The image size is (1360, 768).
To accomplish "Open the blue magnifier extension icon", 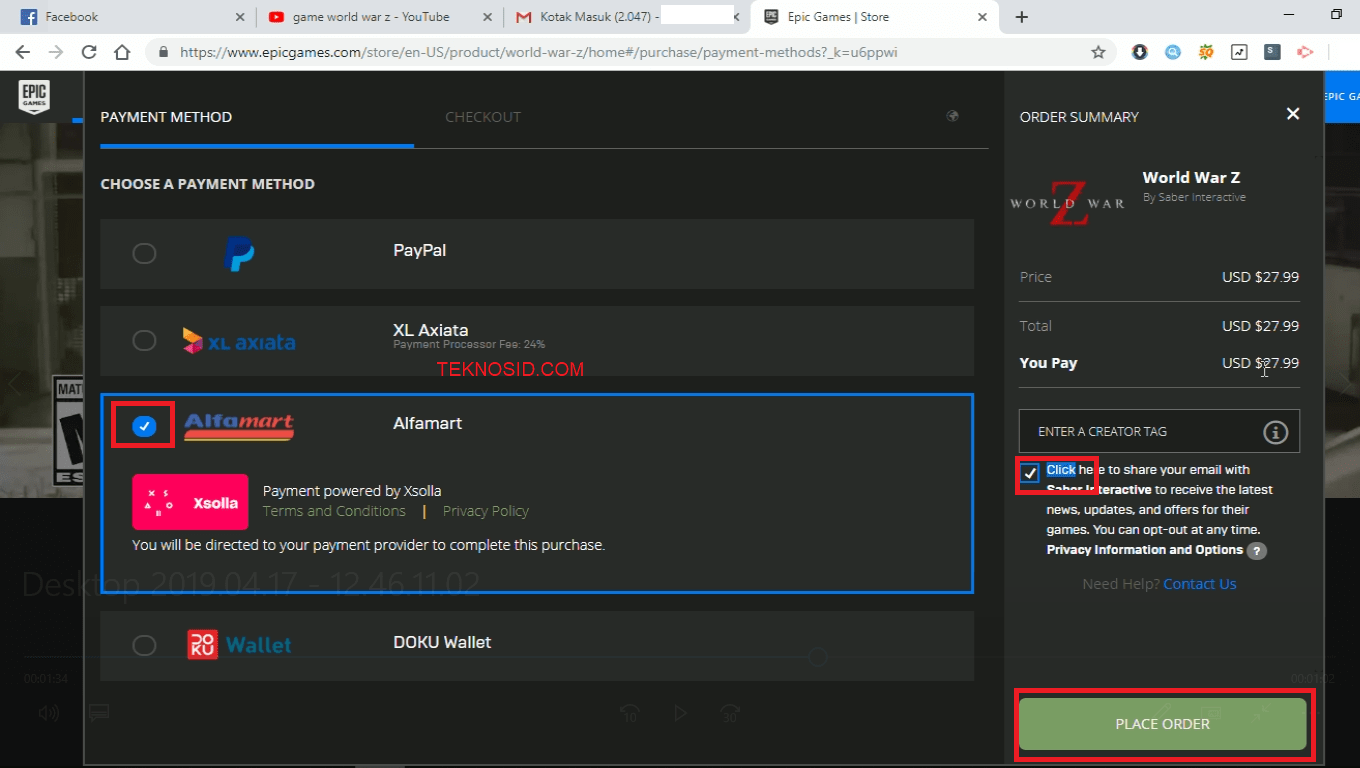I will [1173, 52].
